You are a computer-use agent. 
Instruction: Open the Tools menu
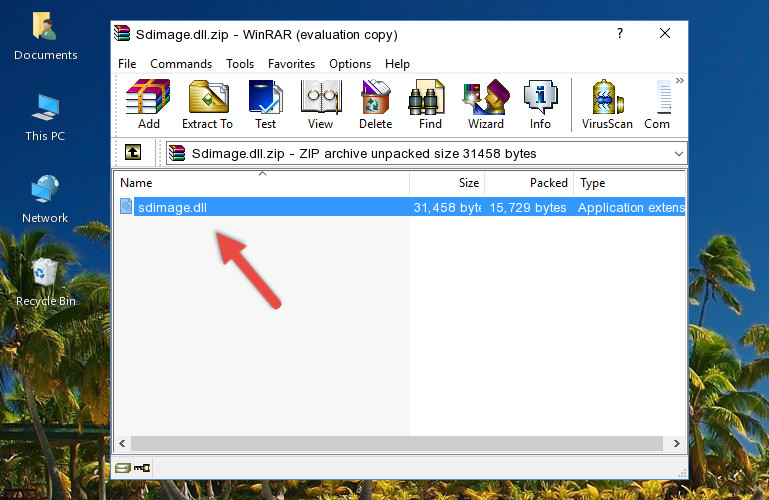click(x=240, y=64)
